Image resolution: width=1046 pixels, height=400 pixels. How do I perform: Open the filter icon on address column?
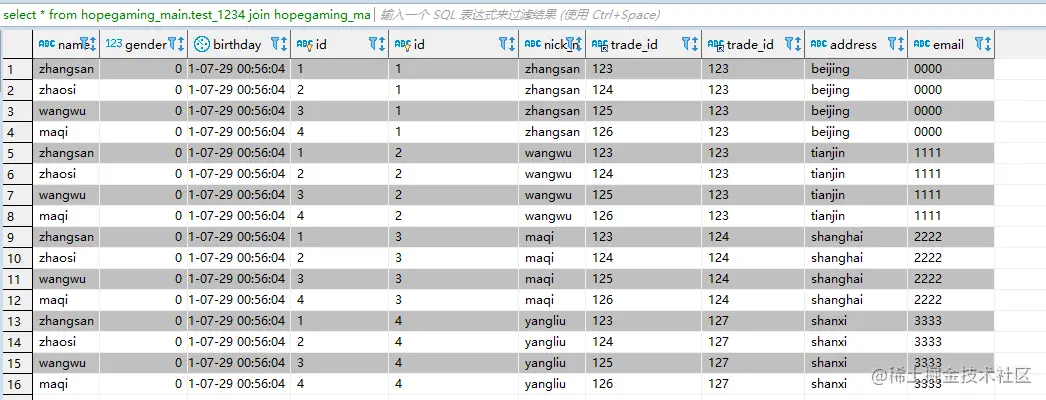tap(893, 45)
